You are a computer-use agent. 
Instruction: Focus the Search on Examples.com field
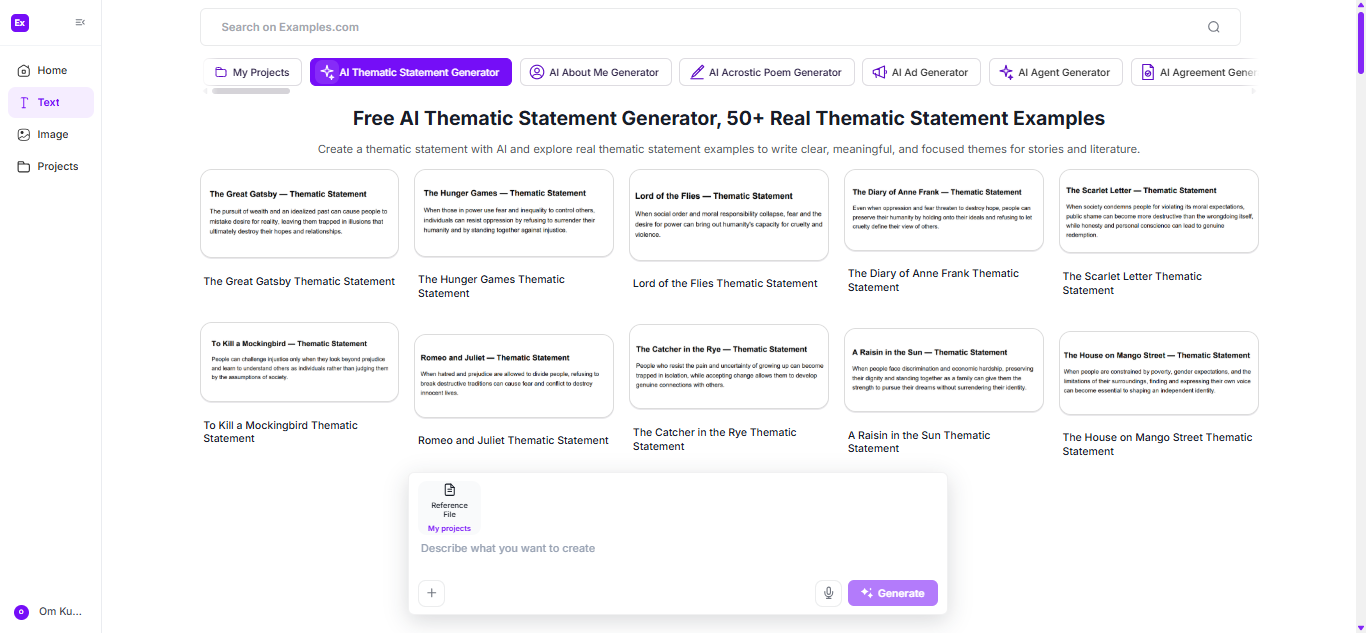point(720,27)
